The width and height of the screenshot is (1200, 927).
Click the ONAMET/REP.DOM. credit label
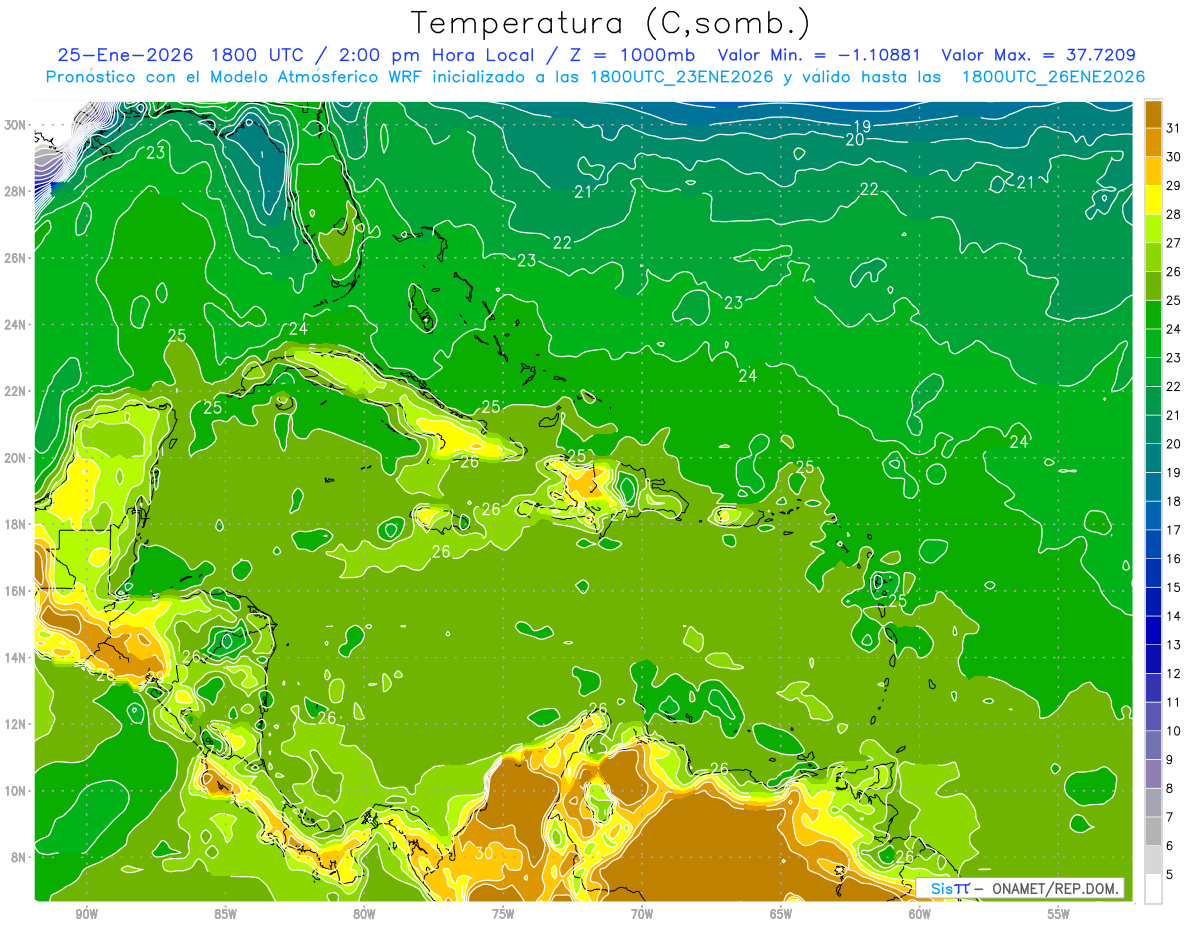1055,888
